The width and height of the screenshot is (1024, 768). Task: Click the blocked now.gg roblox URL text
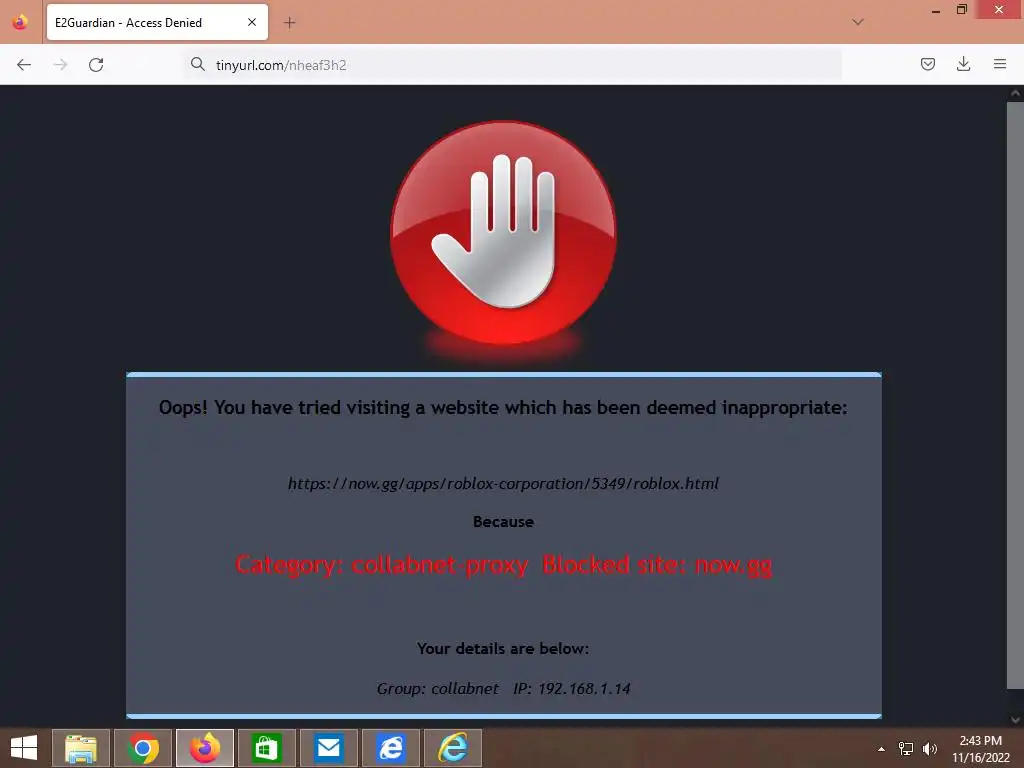click(503, 484)
